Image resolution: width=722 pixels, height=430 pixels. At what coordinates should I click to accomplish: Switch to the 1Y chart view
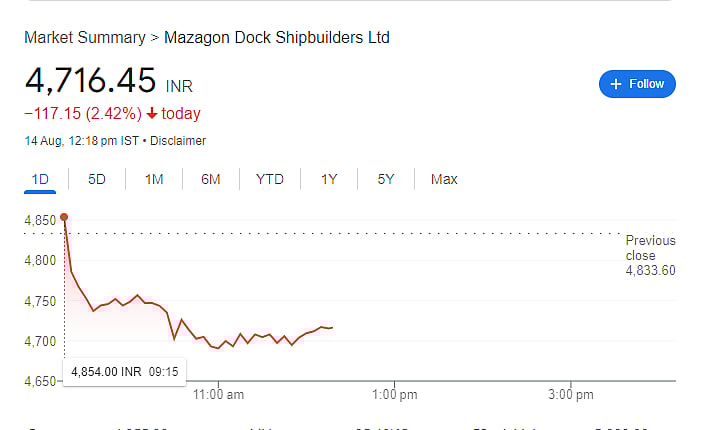tap(329, 179)
